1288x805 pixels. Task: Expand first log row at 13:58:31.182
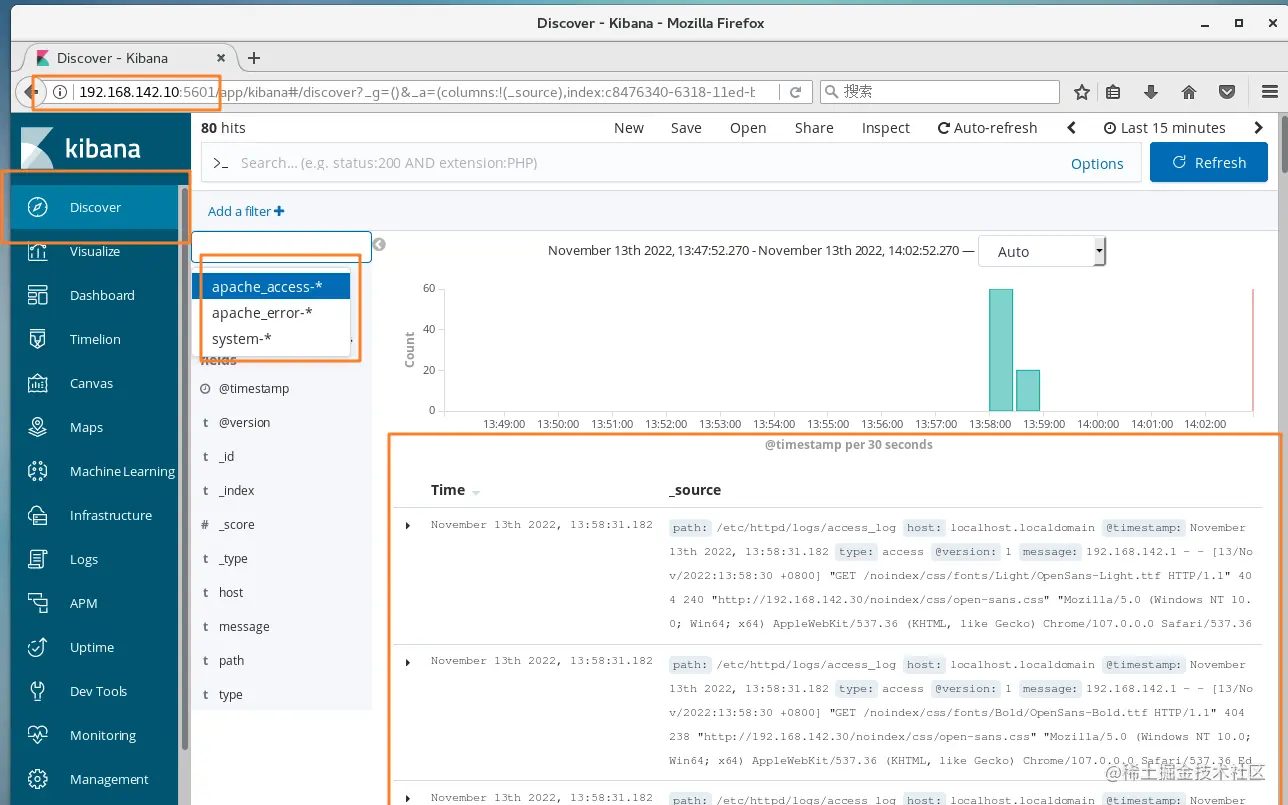coord(407,526)
